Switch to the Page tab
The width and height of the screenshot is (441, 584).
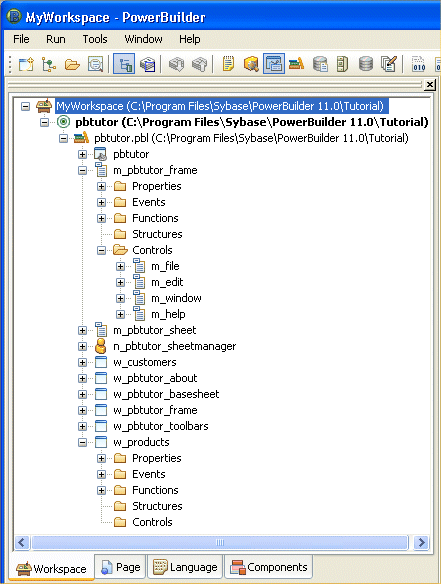pos(121,567)
